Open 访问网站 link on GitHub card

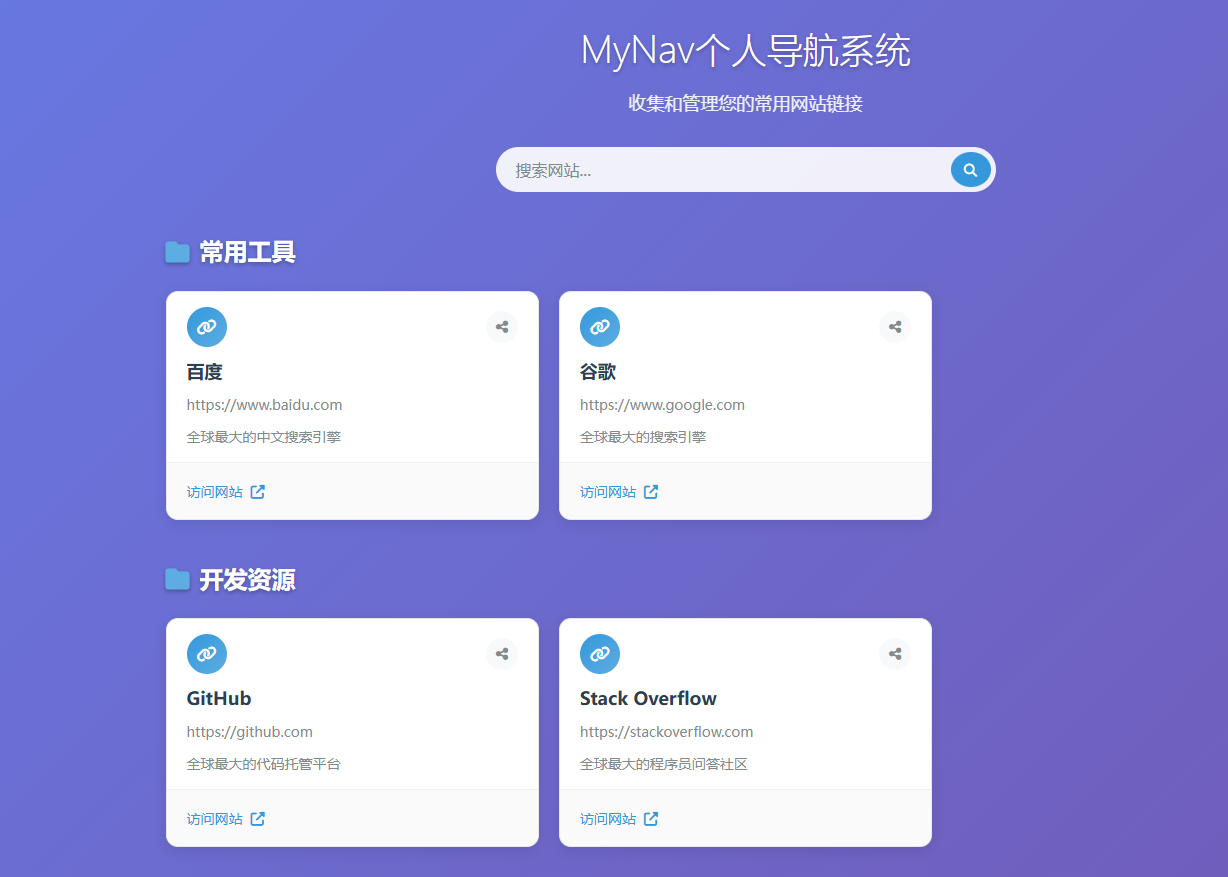click(226, 819)
